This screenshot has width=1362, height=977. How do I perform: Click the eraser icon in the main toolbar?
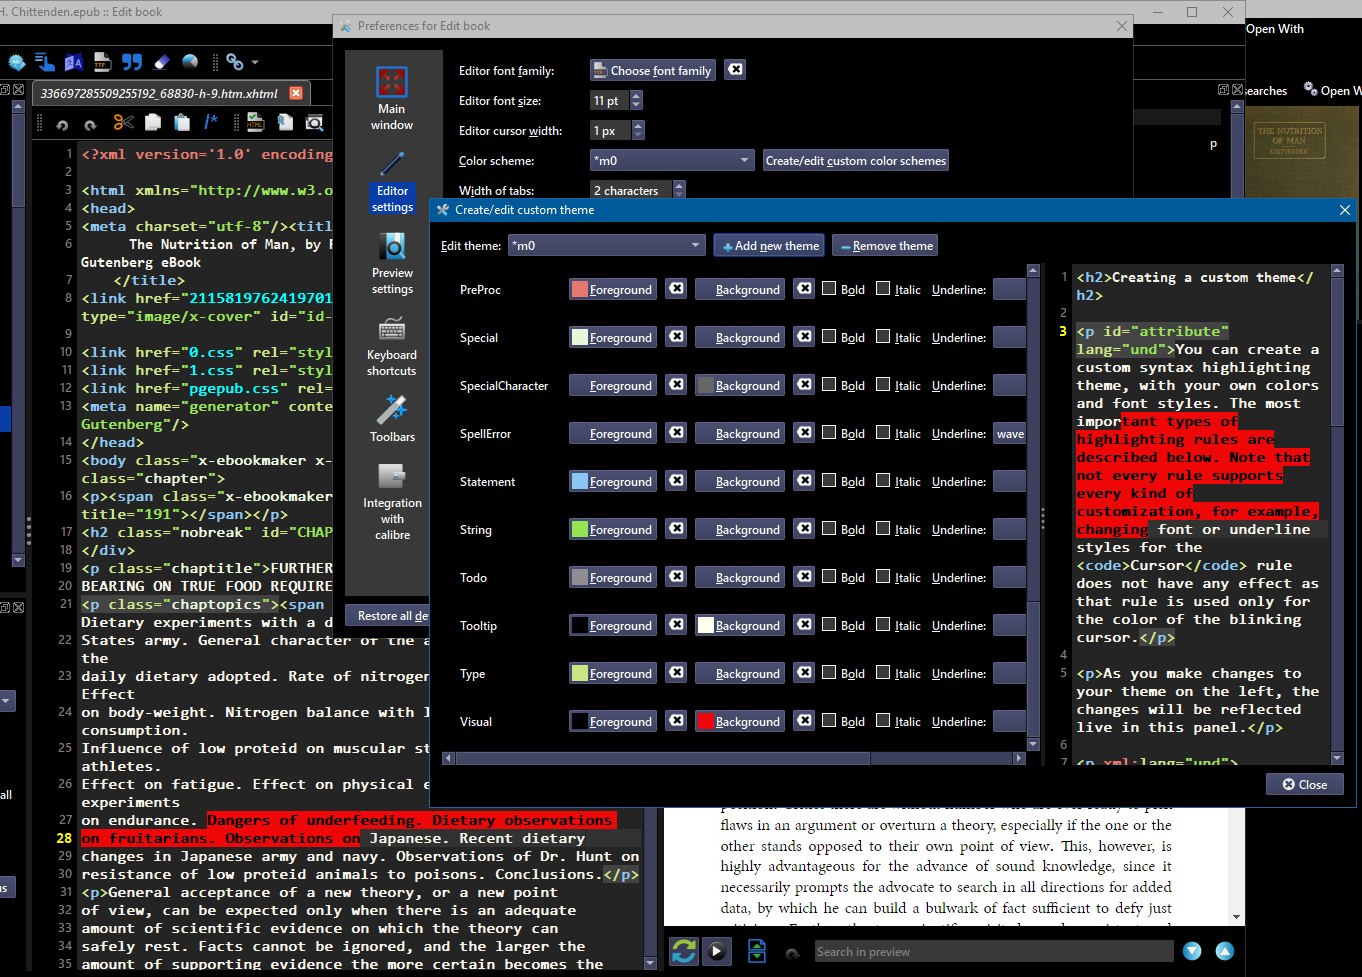tap(161, 62)
